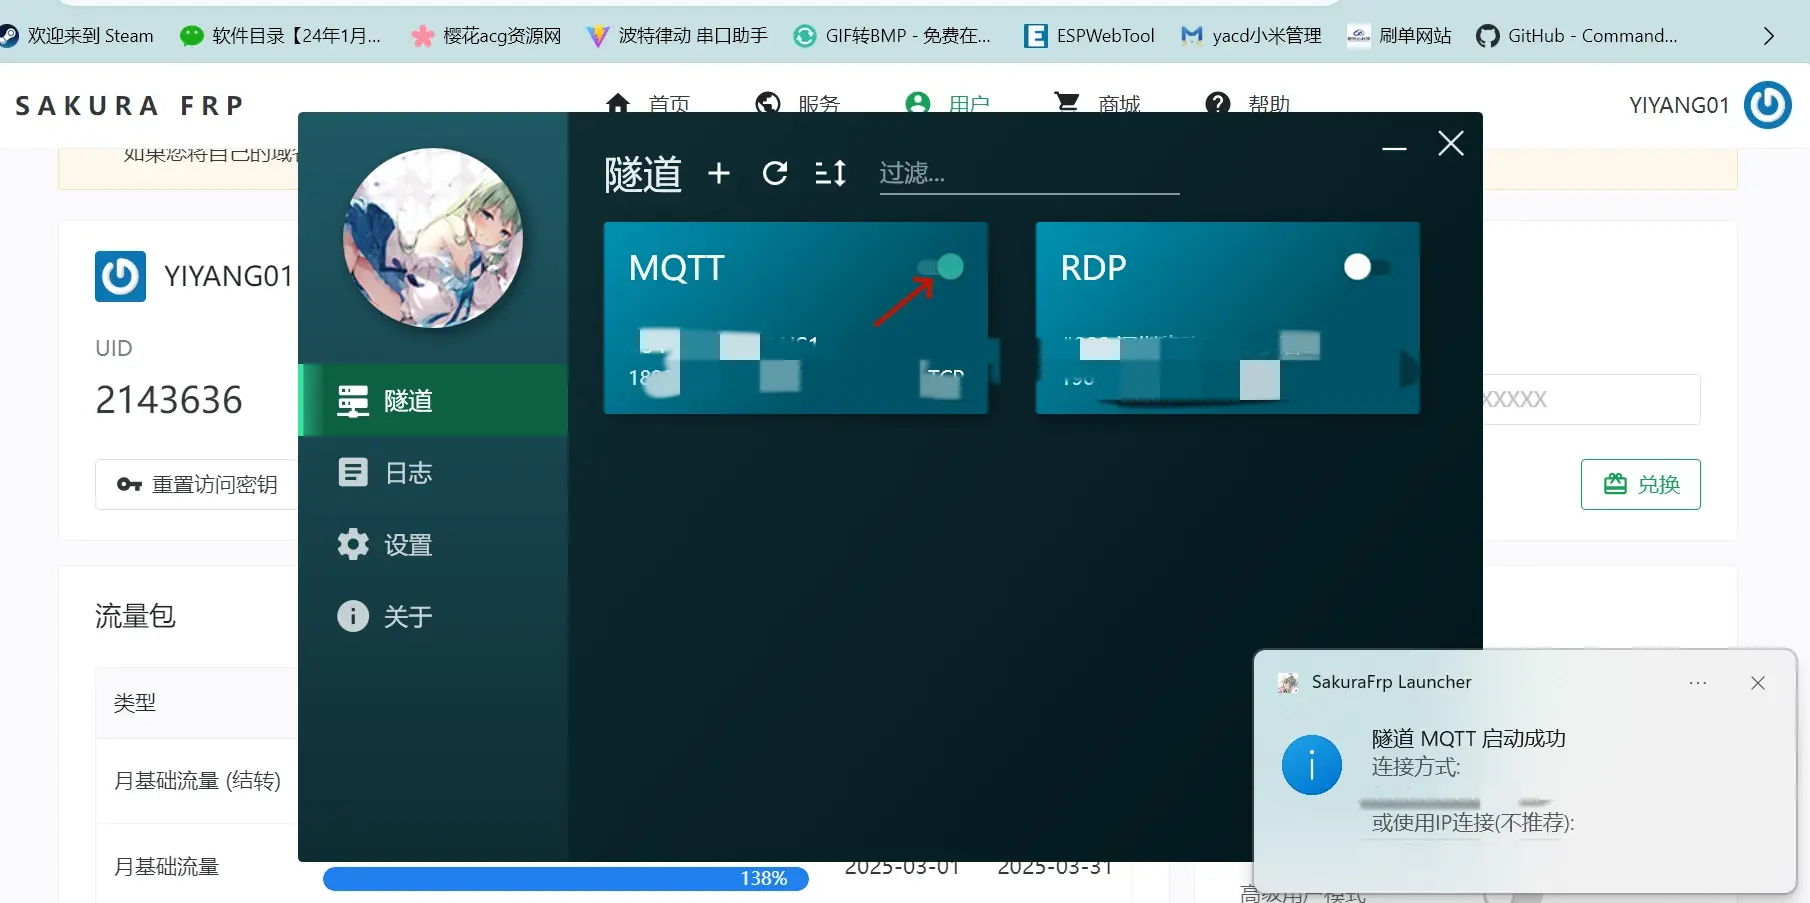Refresh the tunnel list

coord(775,173)
